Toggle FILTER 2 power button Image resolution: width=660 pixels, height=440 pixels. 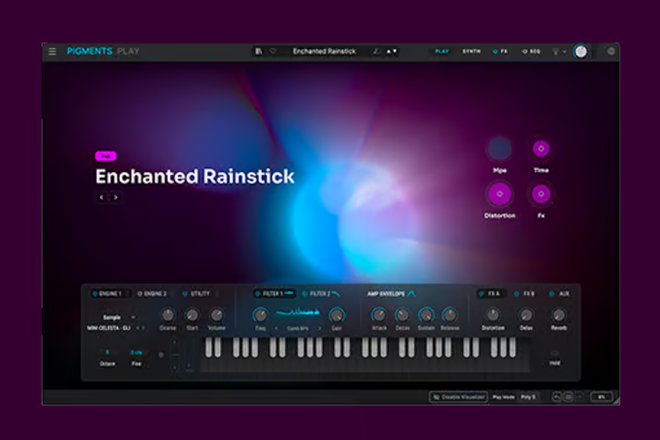(305, 293)
